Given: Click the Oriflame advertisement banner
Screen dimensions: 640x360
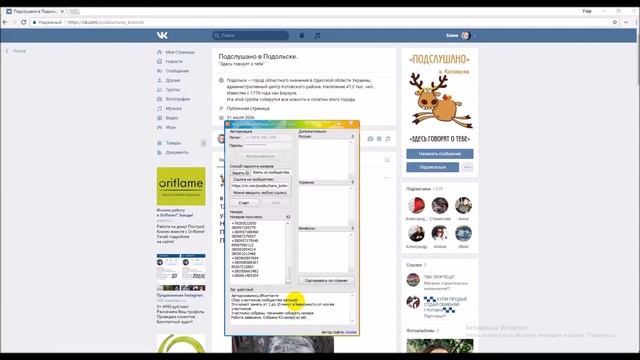Looking at the screenshot, I should [x=181, y=186].
